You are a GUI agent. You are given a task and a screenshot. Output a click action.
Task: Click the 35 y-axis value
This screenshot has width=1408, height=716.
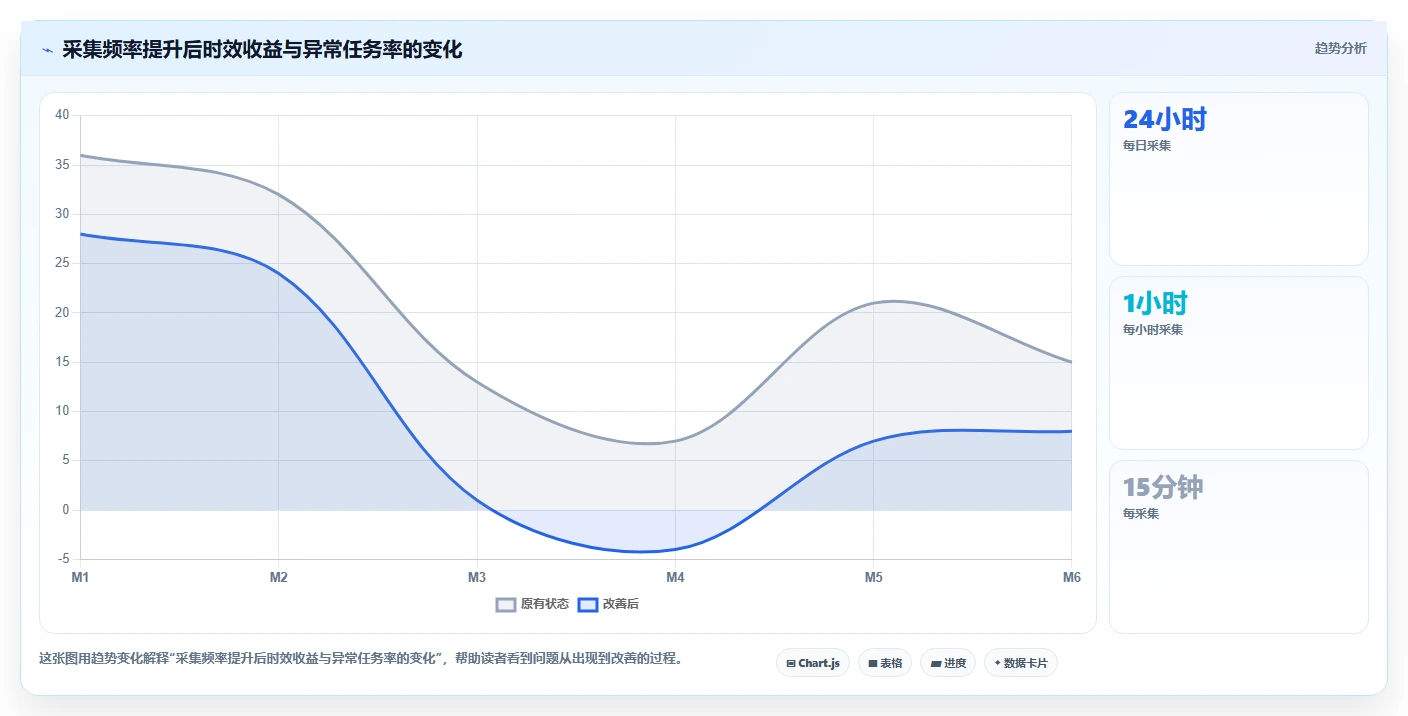(x=62, y=164)
